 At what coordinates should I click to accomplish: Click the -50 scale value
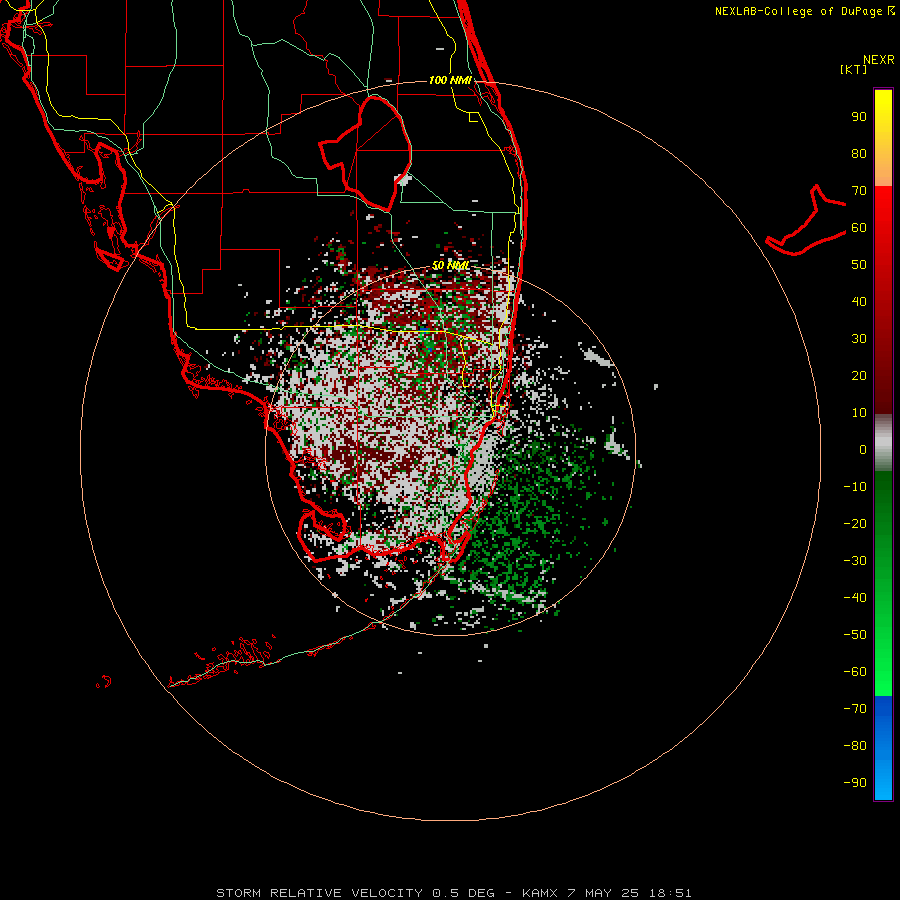coord(855,634)
